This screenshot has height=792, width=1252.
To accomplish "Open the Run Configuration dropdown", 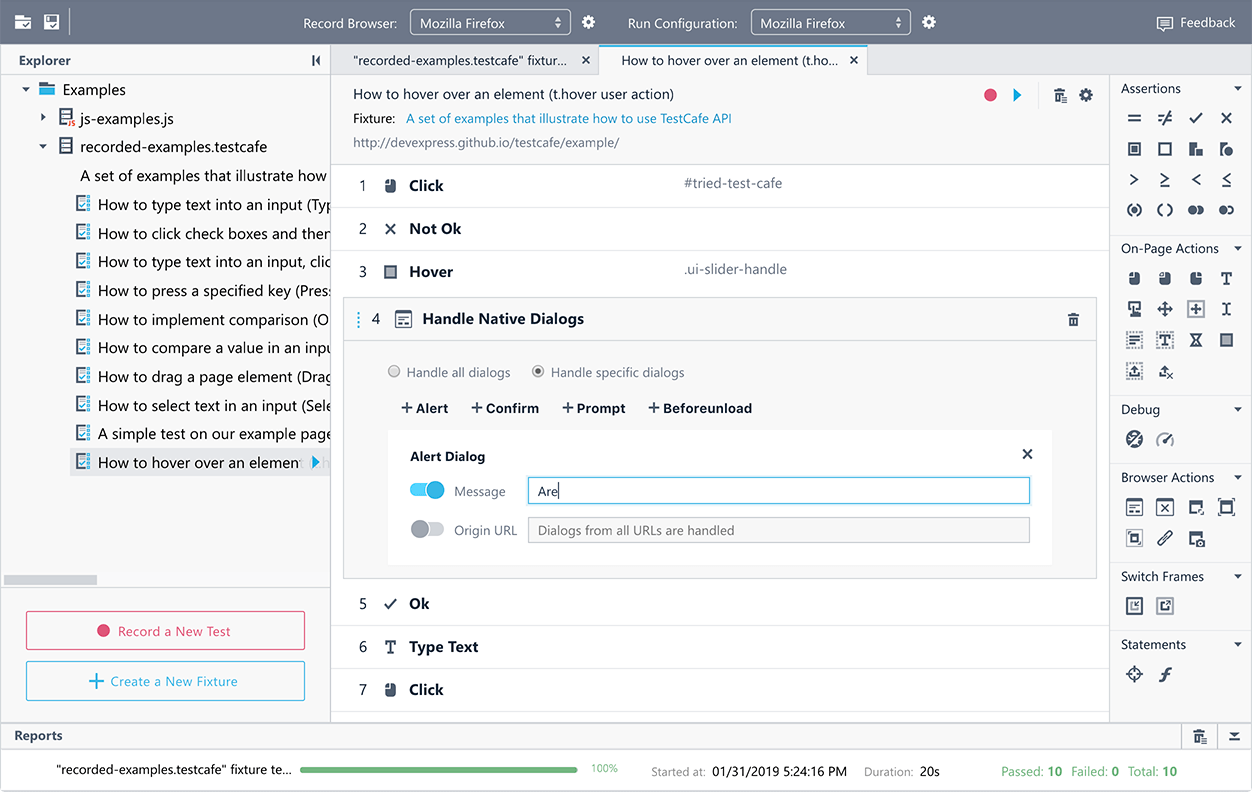I will click(x=830, y=22).
